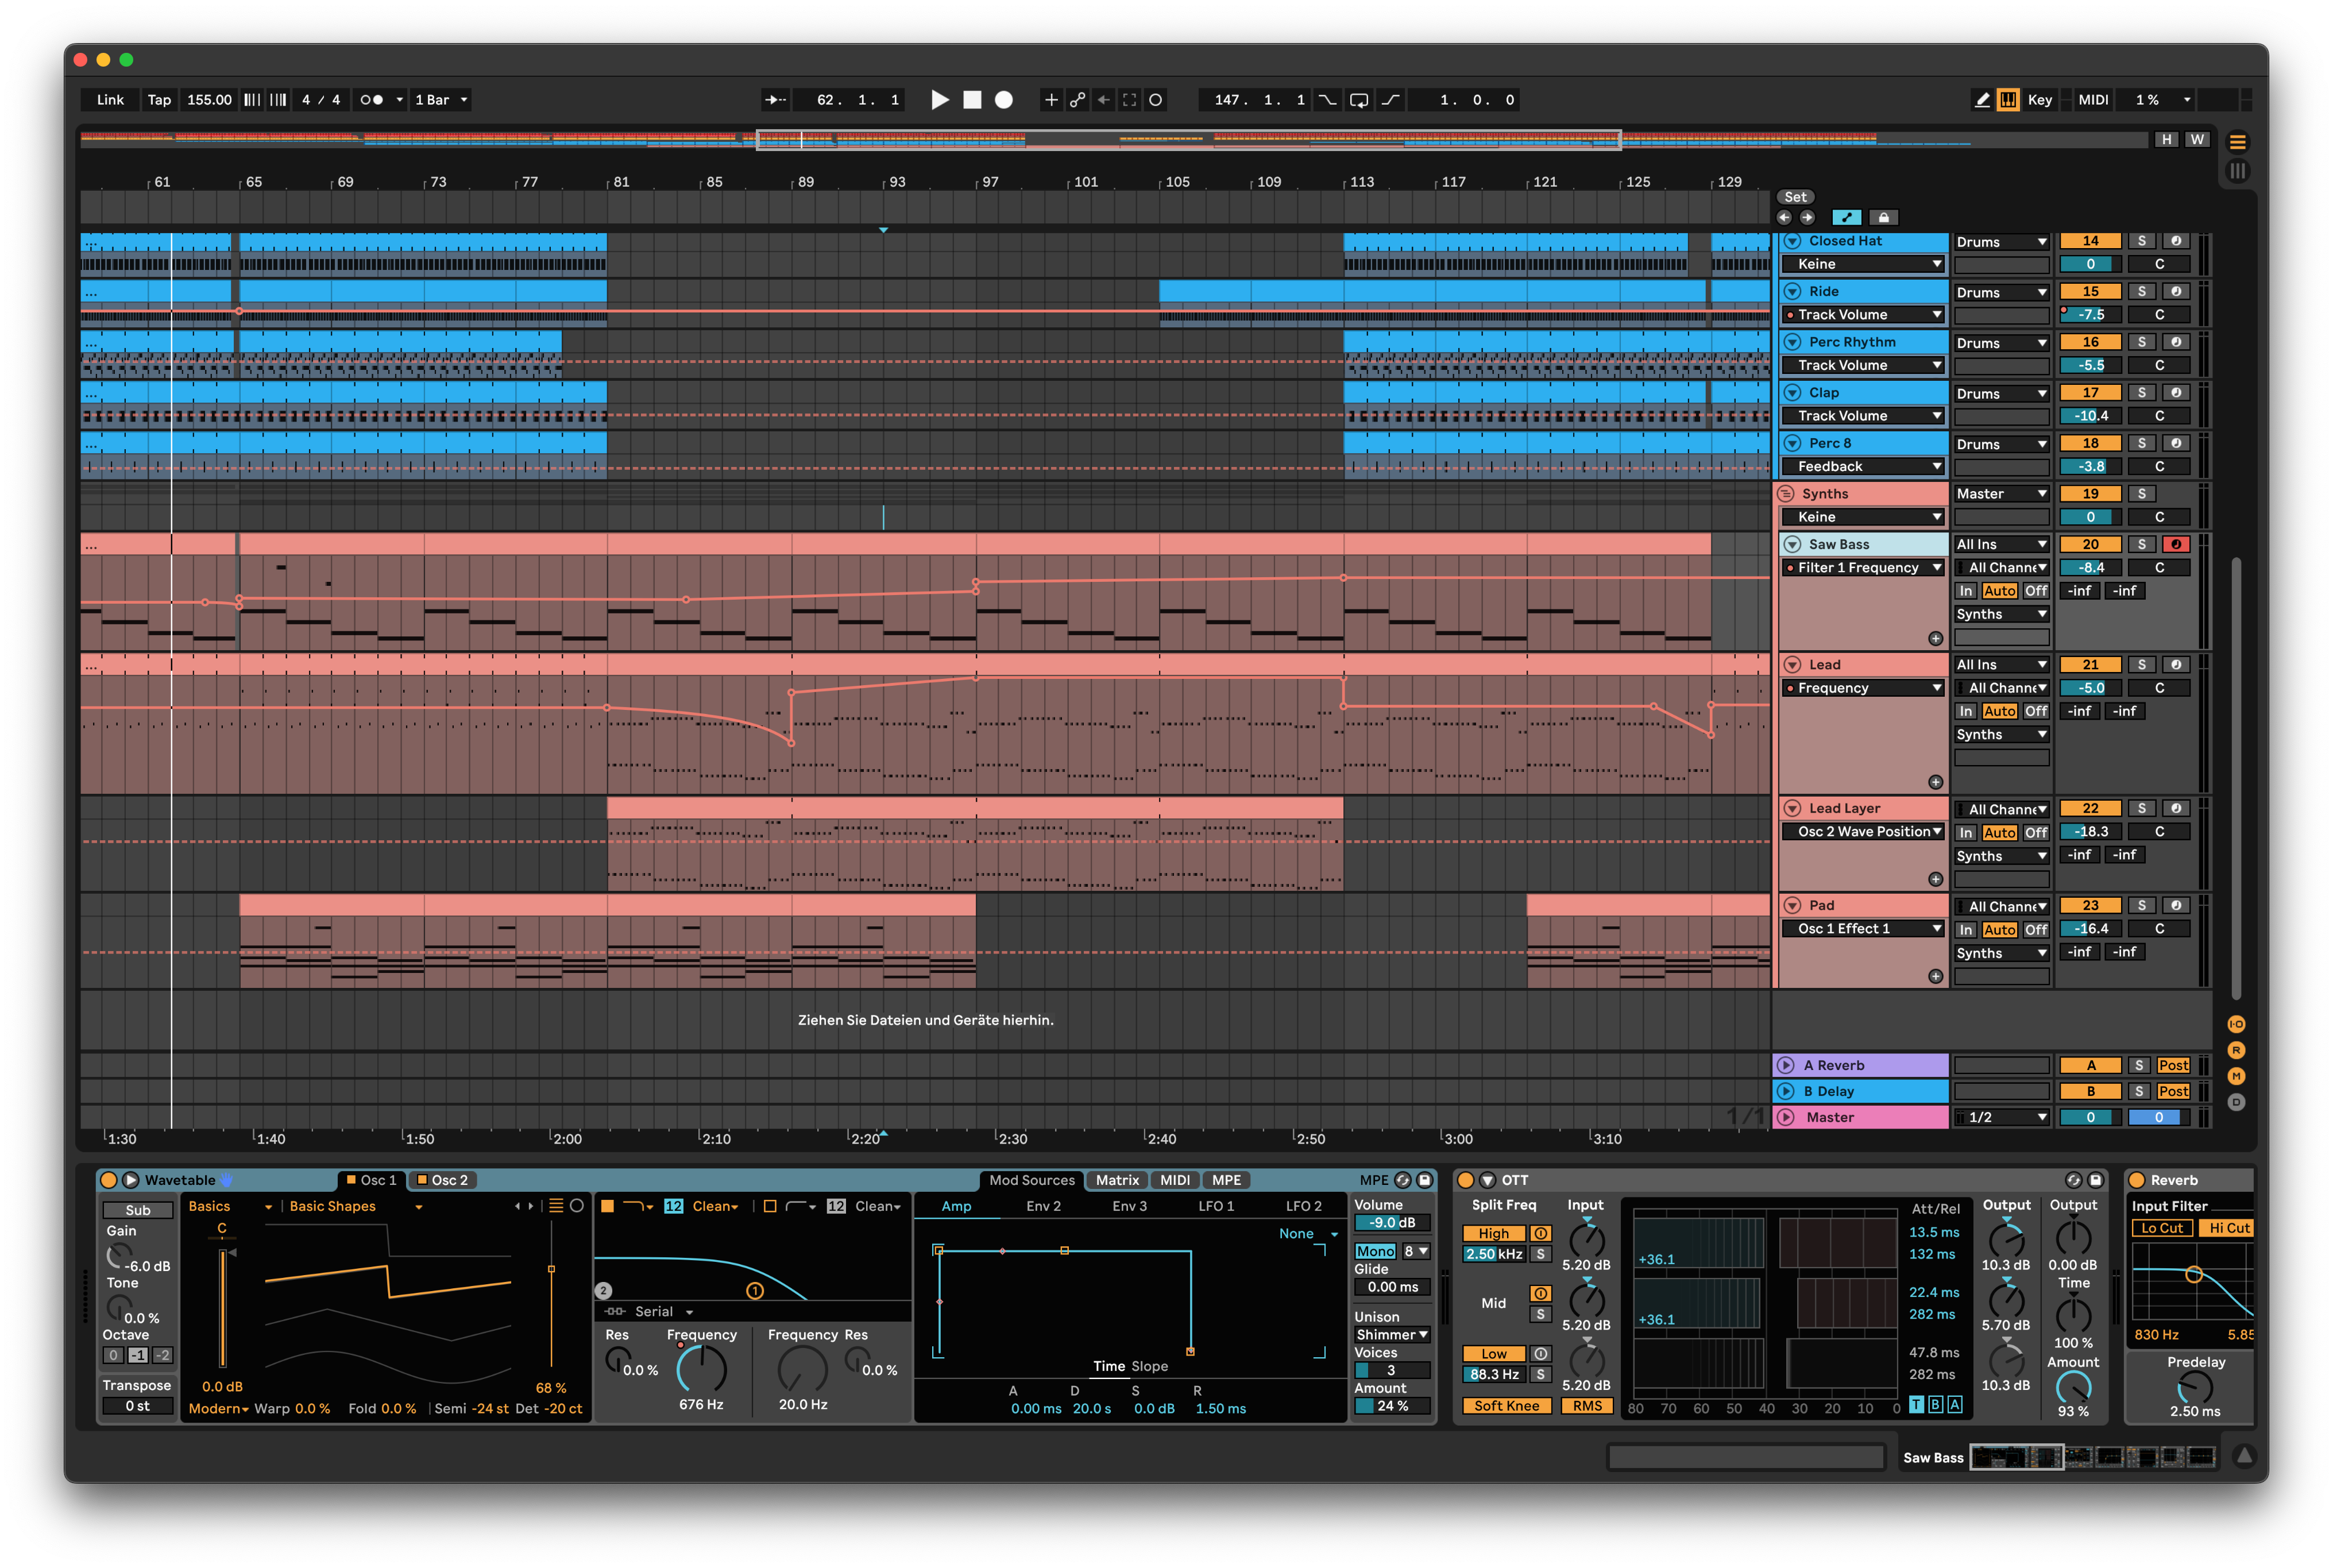Select the LFO 1 modulation tab

click(1216, 1206)
